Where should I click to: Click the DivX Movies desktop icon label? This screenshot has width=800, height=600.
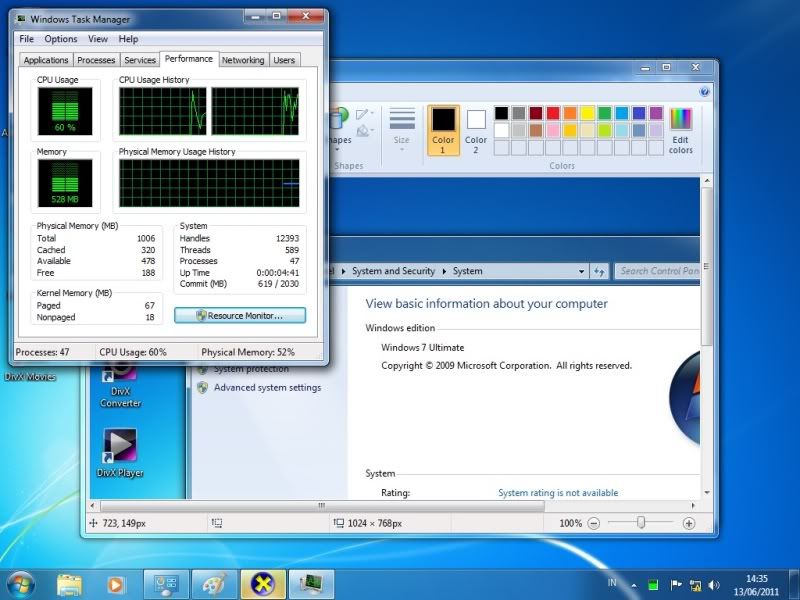(x=30, y=377)
